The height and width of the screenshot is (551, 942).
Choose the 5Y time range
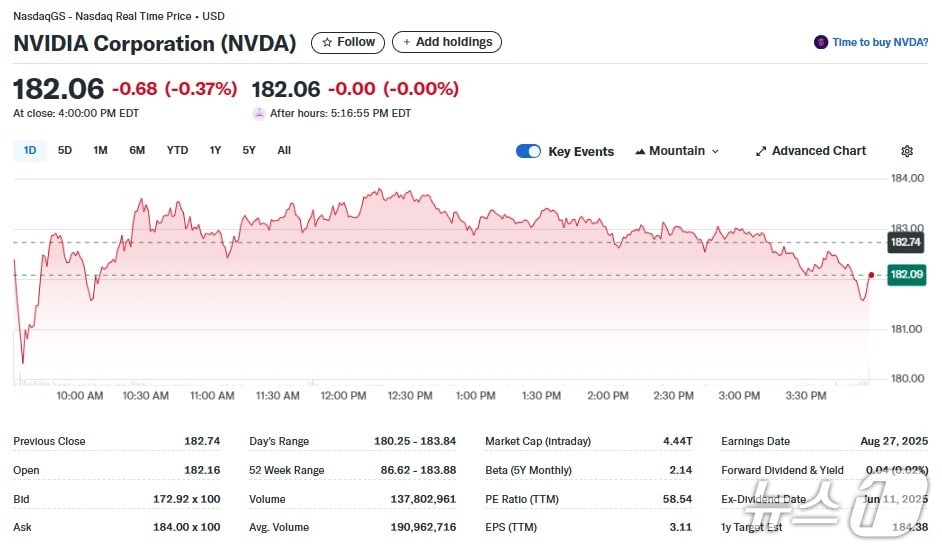249,150
